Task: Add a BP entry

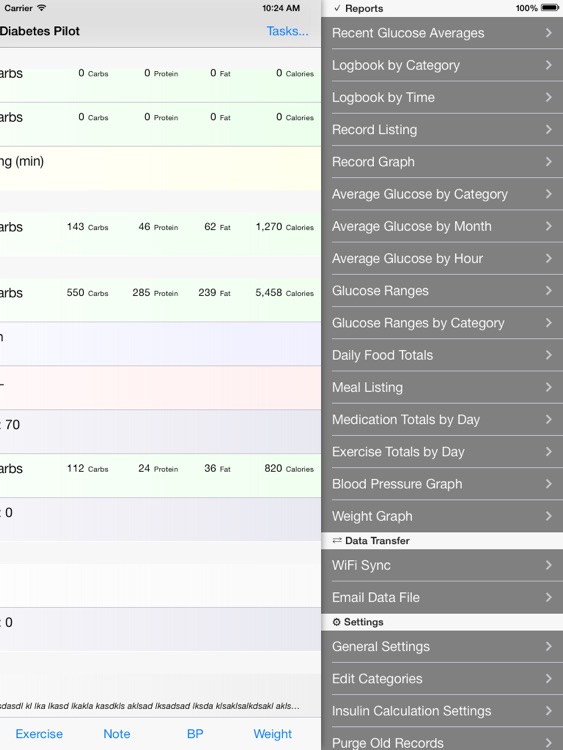Action: point(195,734)
